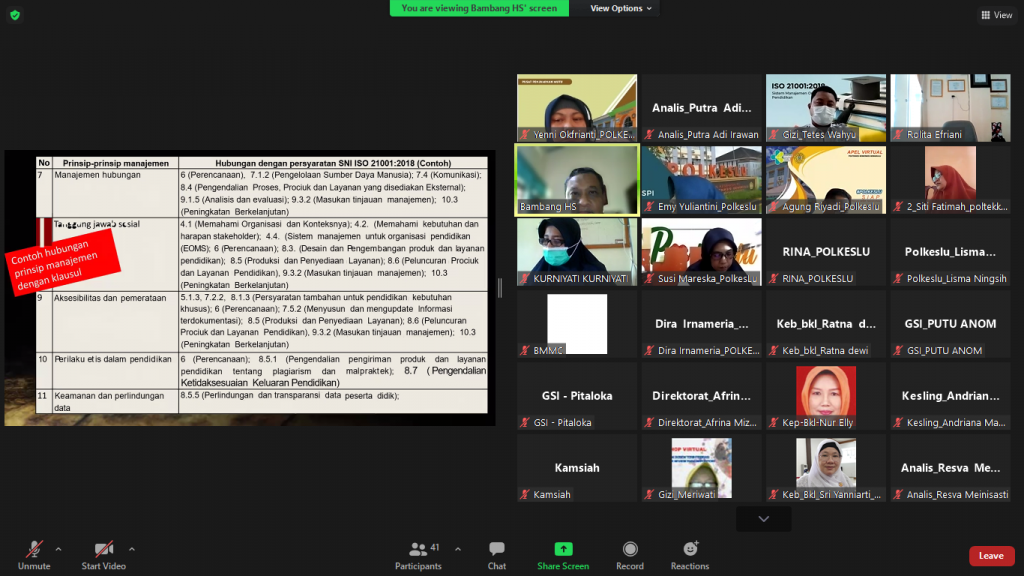1024x576 pixels.
Task: Start recording with Record icon
Action: 630,549
